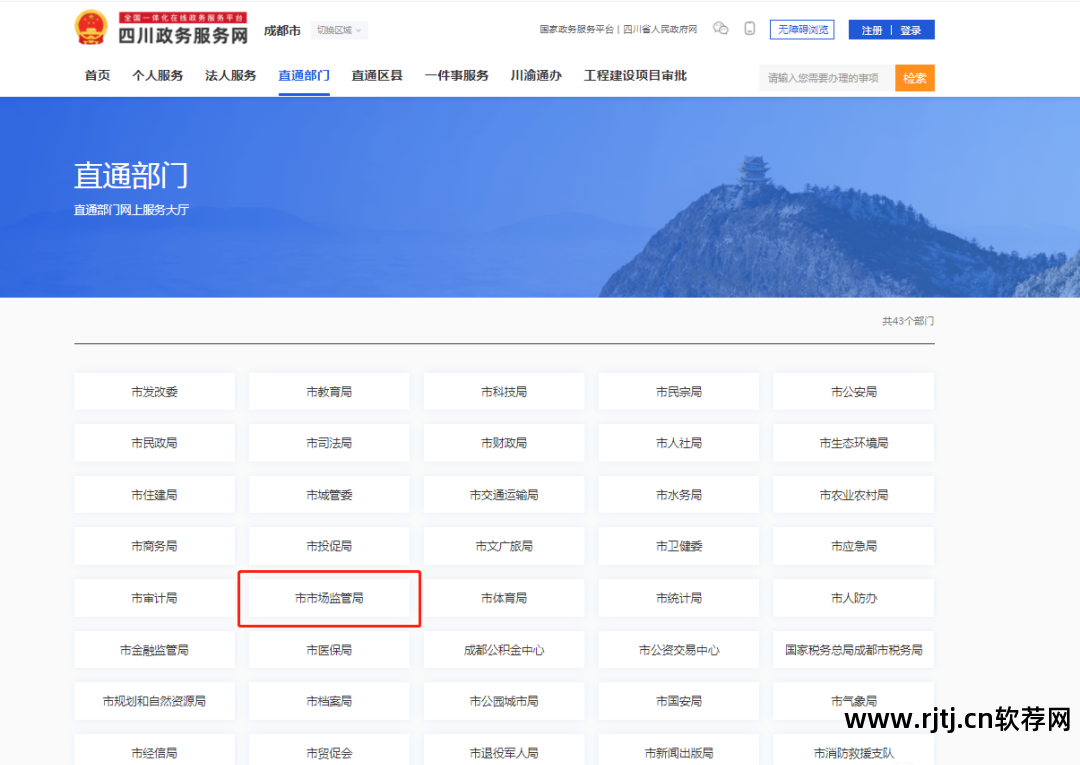The height and width of the screenshot is (765, 1080).
Task: Switch to the 法人服务 tab
Action: 231,76
